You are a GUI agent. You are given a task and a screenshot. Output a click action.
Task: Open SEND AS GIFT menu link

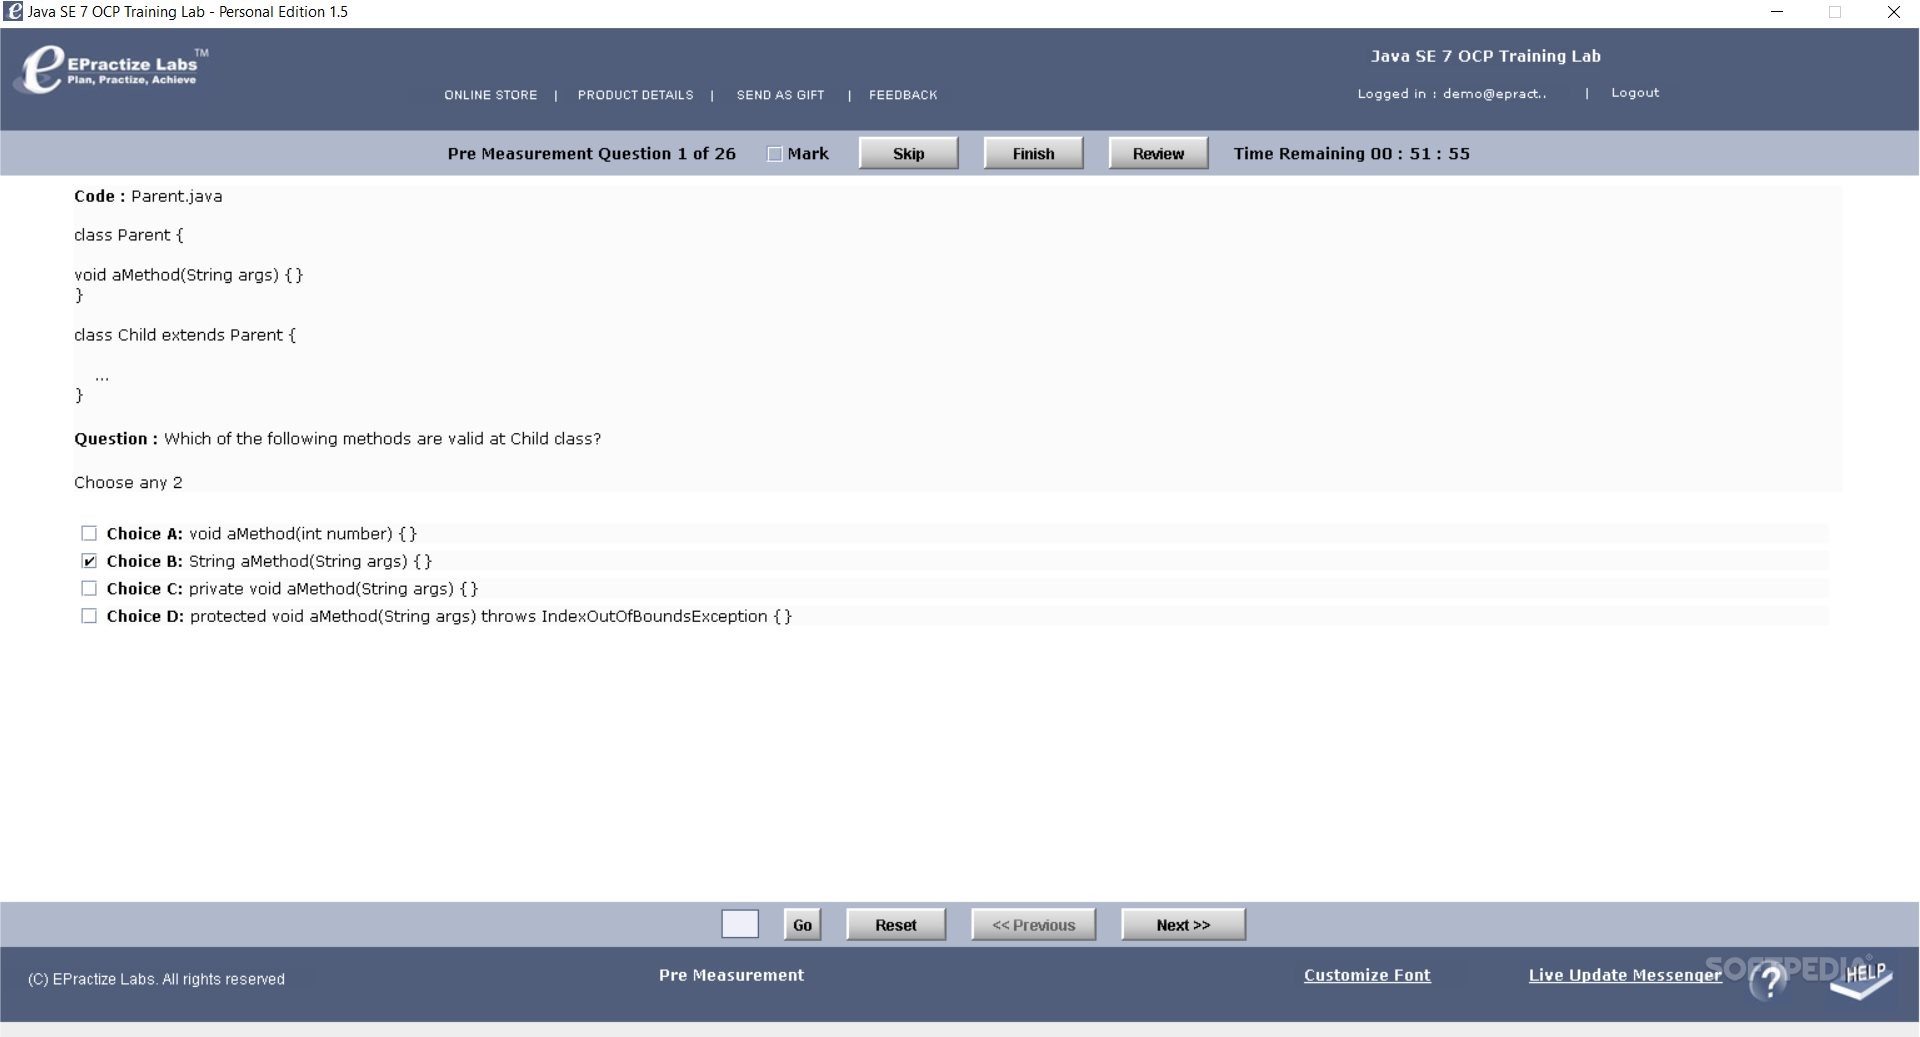click(x=781, y=95)
